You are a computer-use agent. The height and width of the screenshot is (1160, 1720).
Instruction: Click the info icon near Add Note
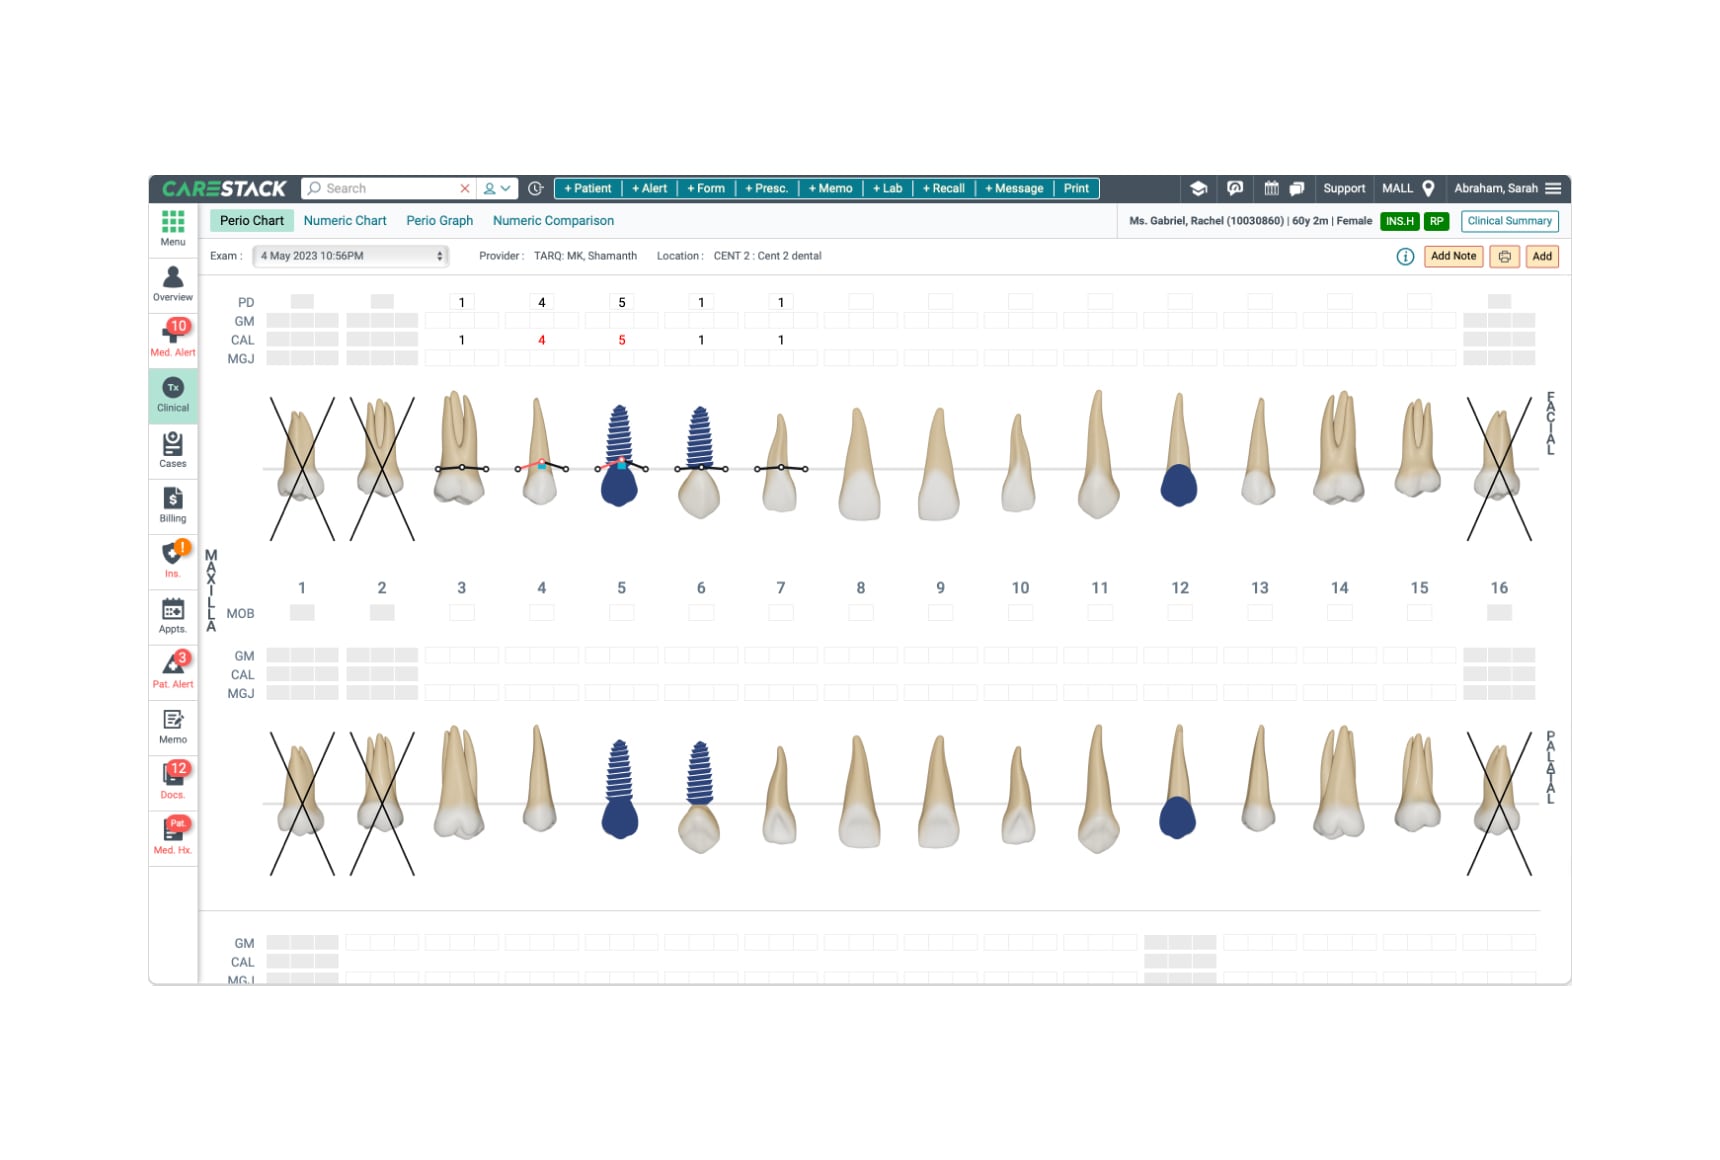[1405, 257]
